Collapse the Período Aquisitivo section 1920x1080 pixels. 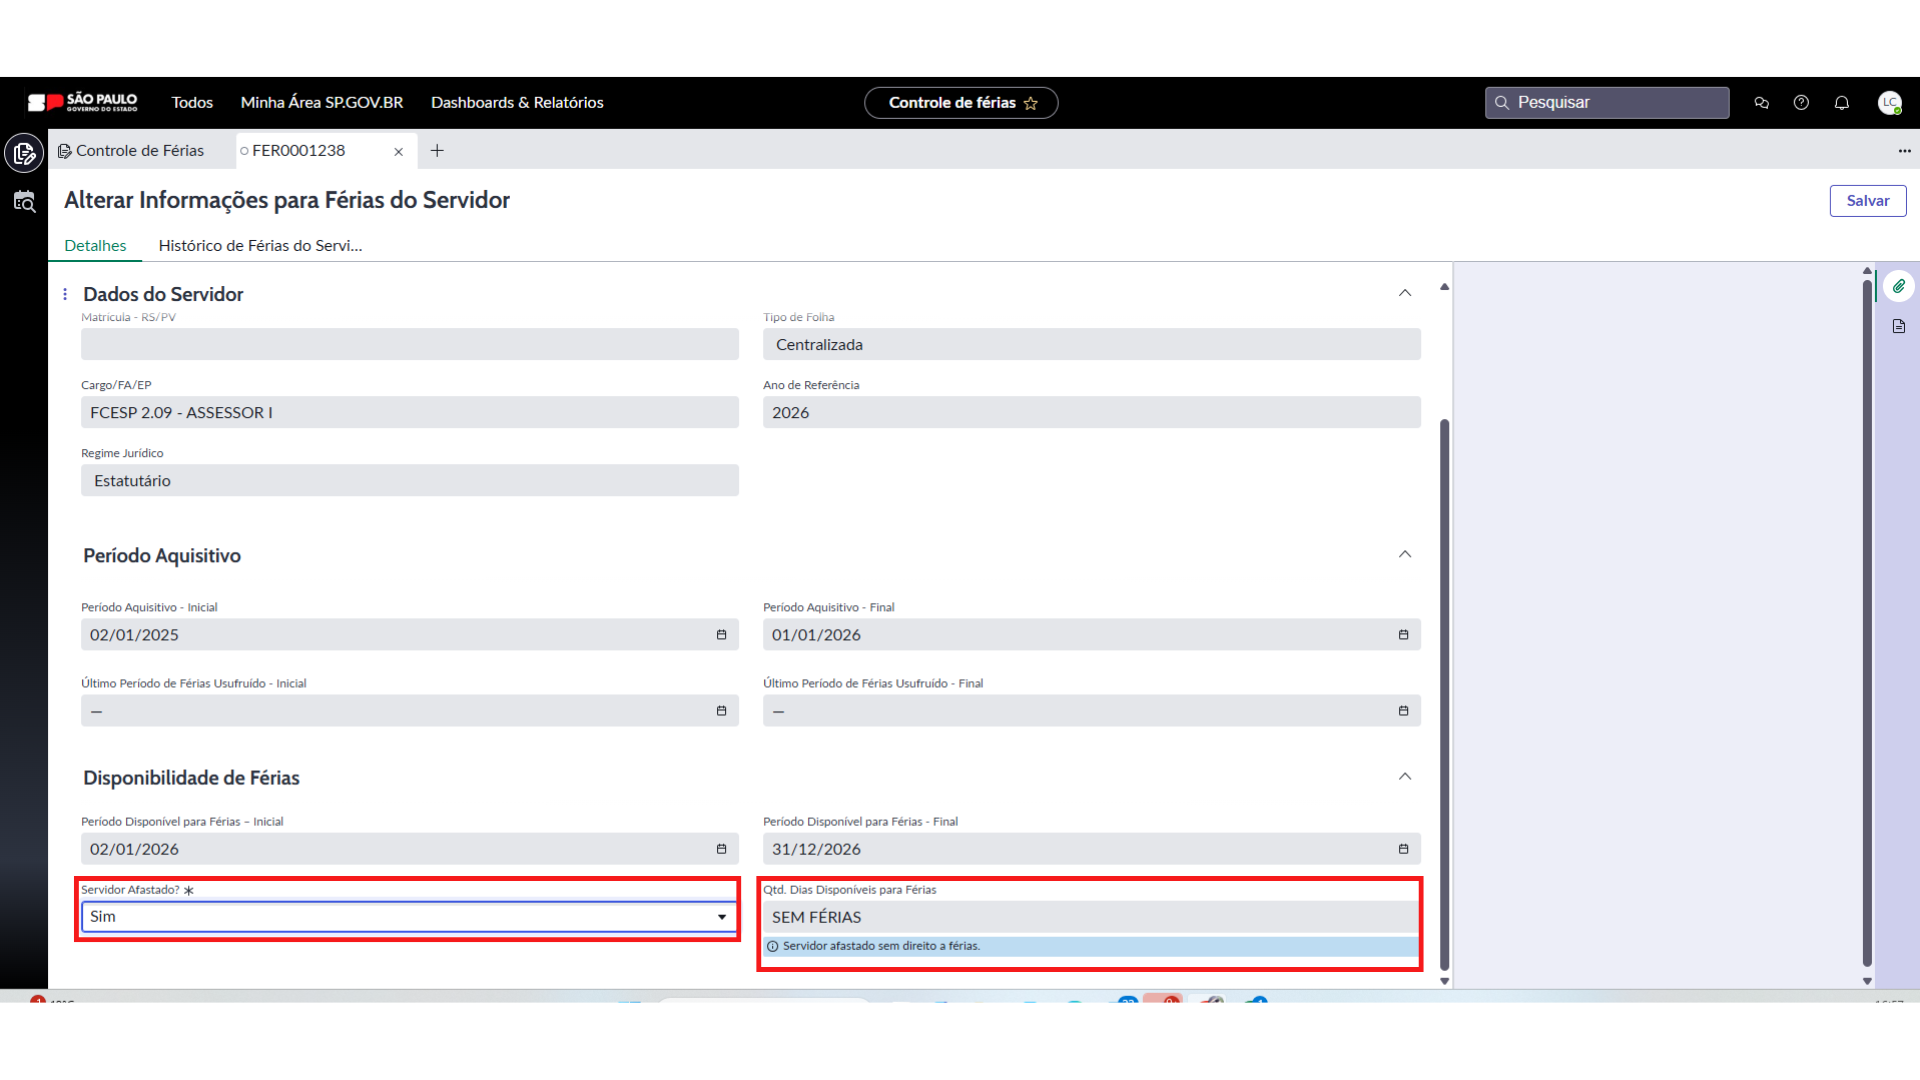(1405, 554)
